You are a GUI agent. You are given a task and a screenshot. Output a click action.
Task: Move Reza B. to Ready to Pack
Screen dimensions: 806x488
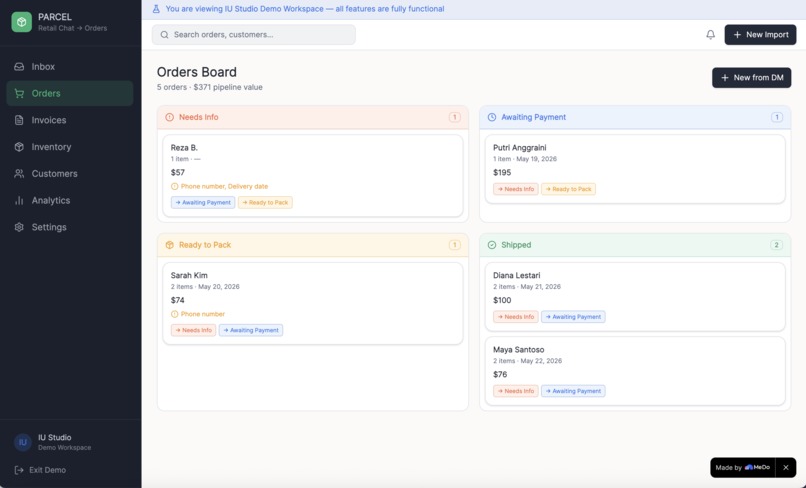click(x=265, y=203)
